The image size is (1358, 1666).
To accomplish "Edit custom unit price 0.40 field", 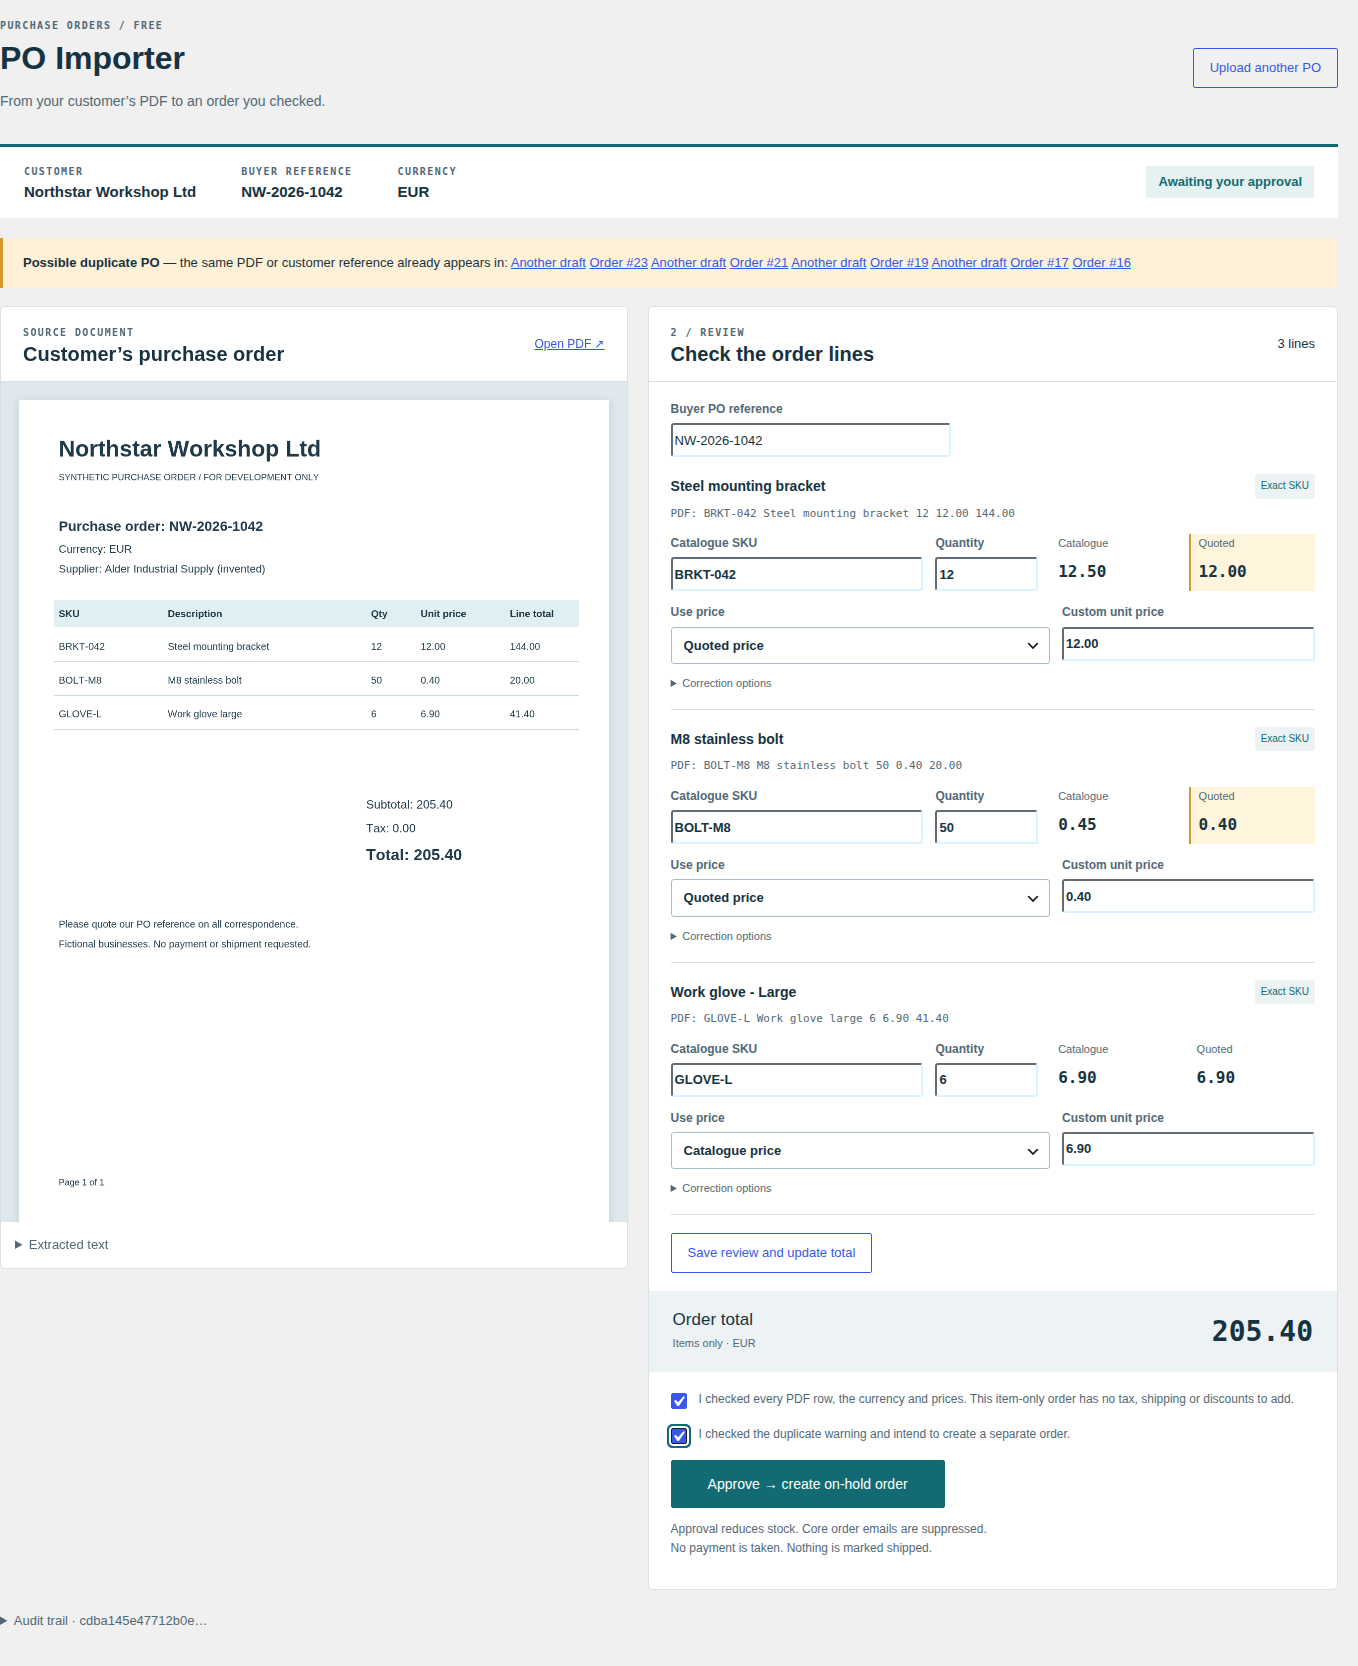I will pos(1188,897).
